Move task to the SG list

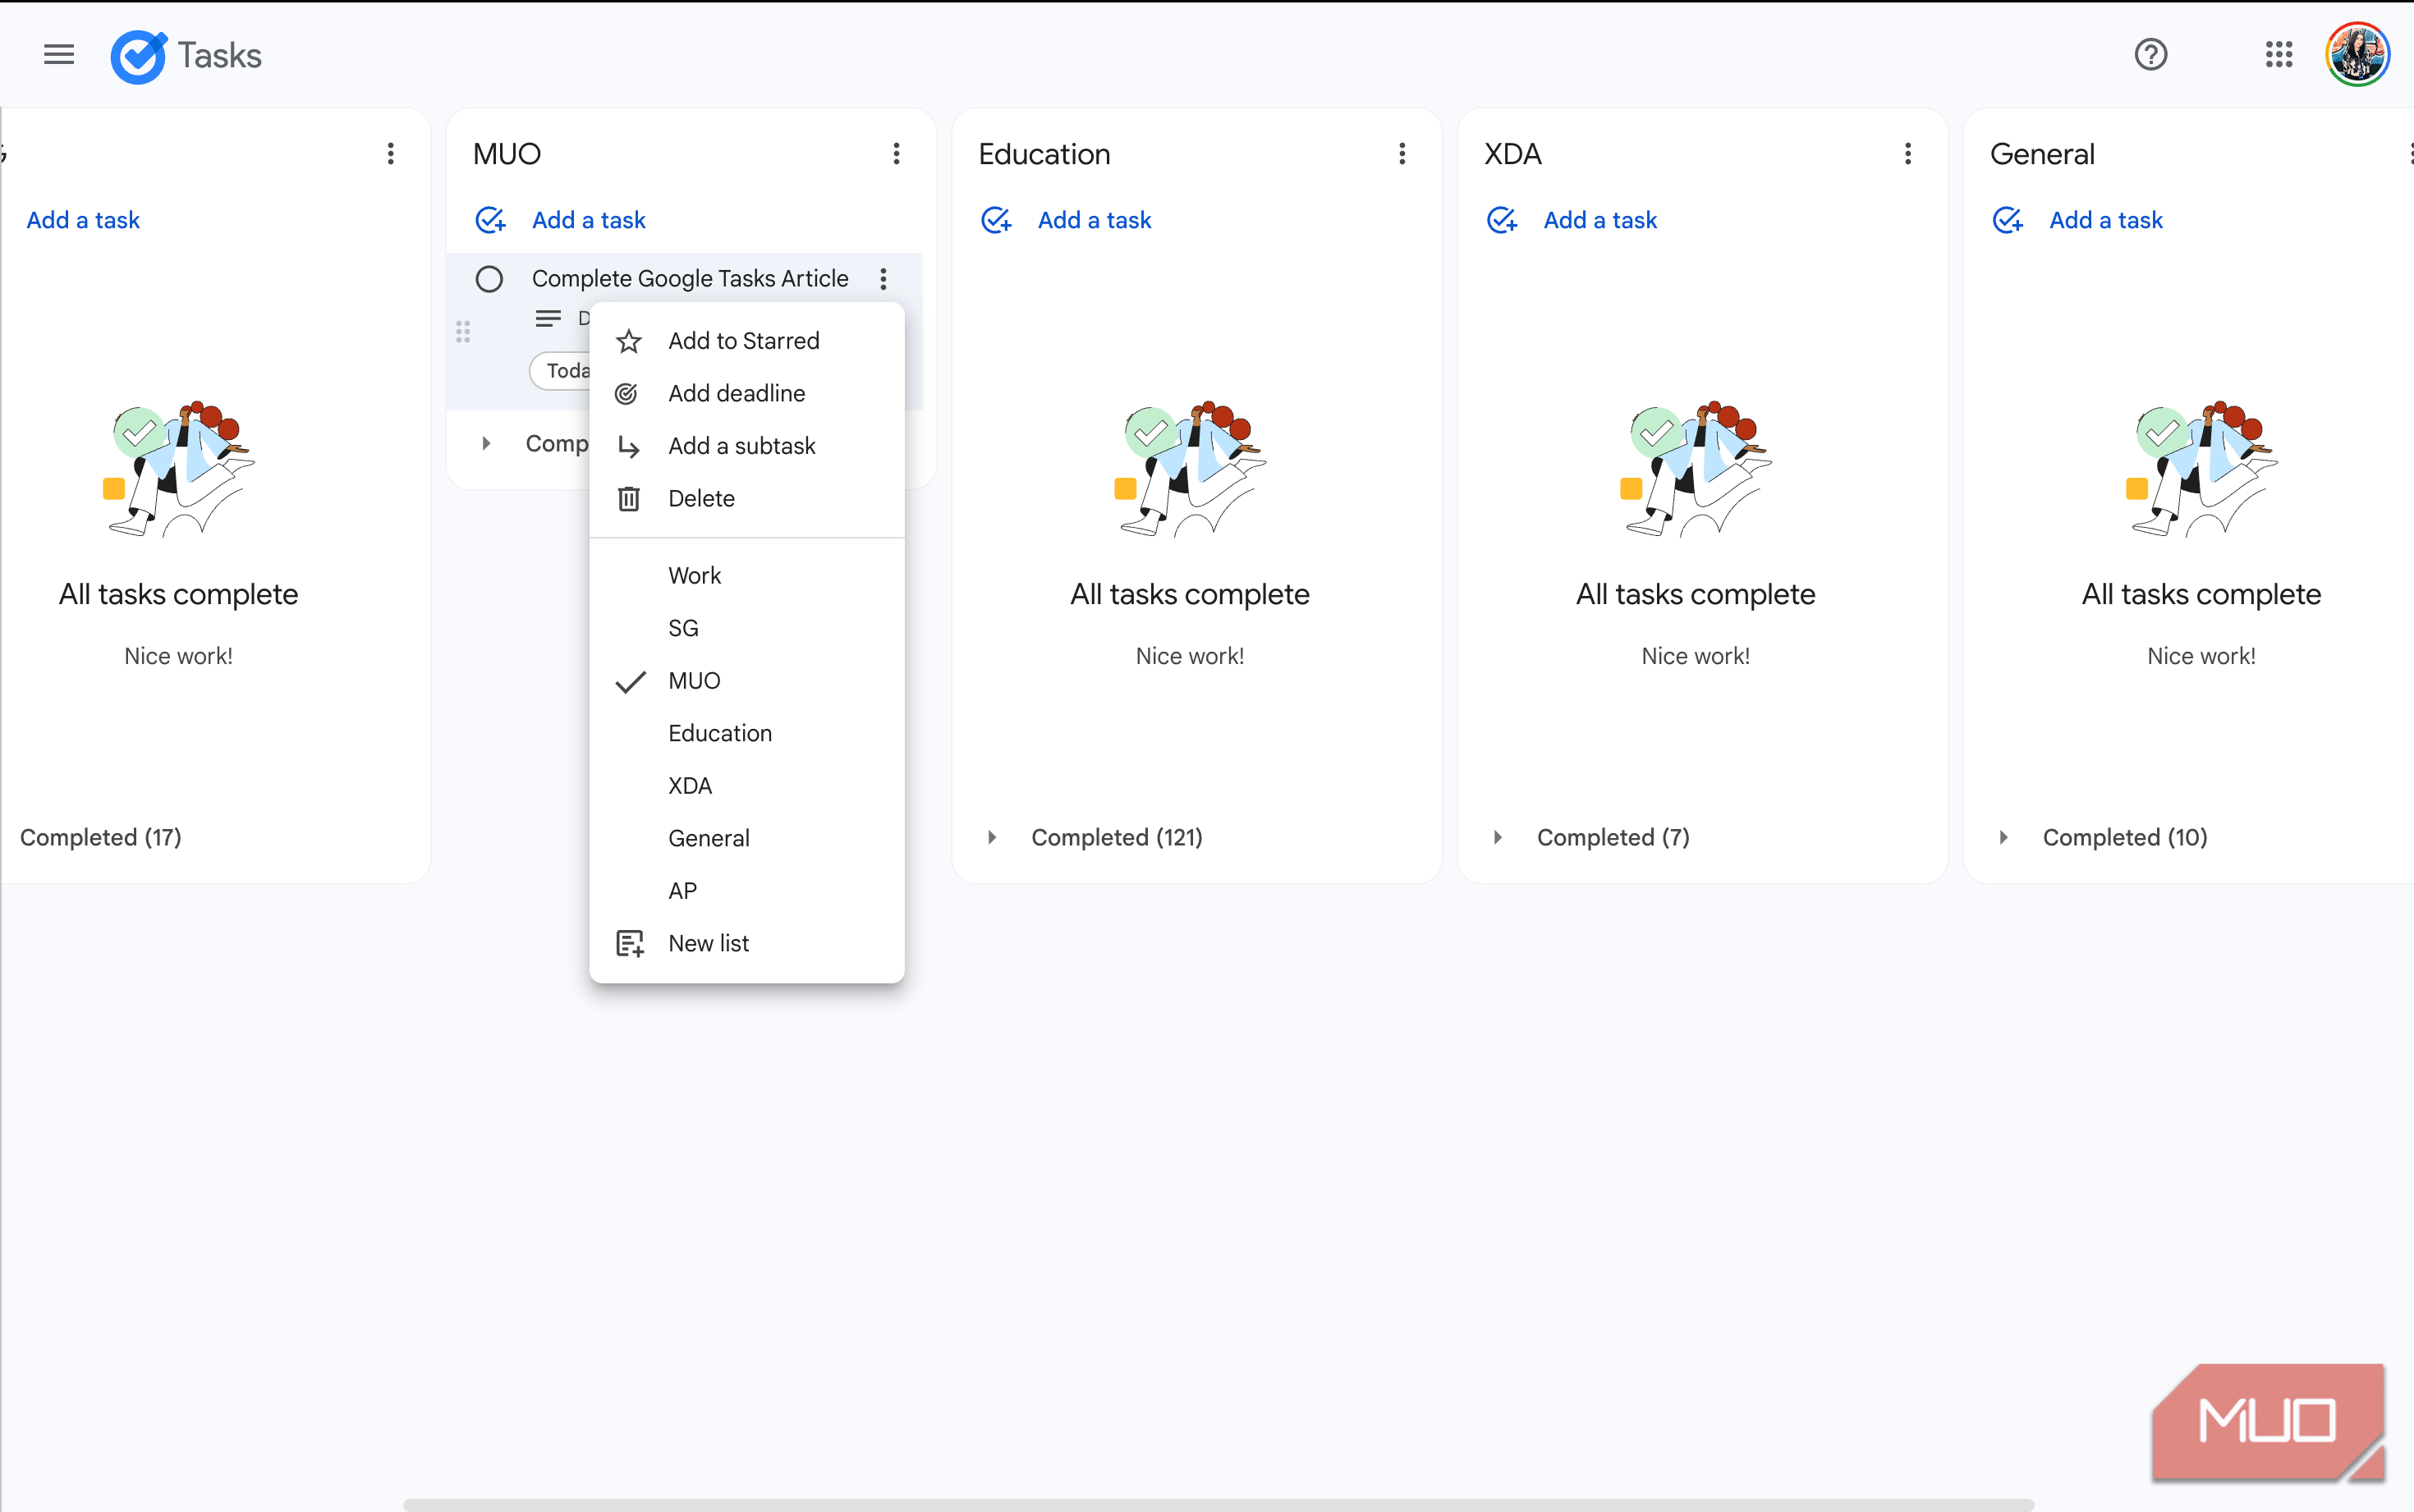click(747, 628)
